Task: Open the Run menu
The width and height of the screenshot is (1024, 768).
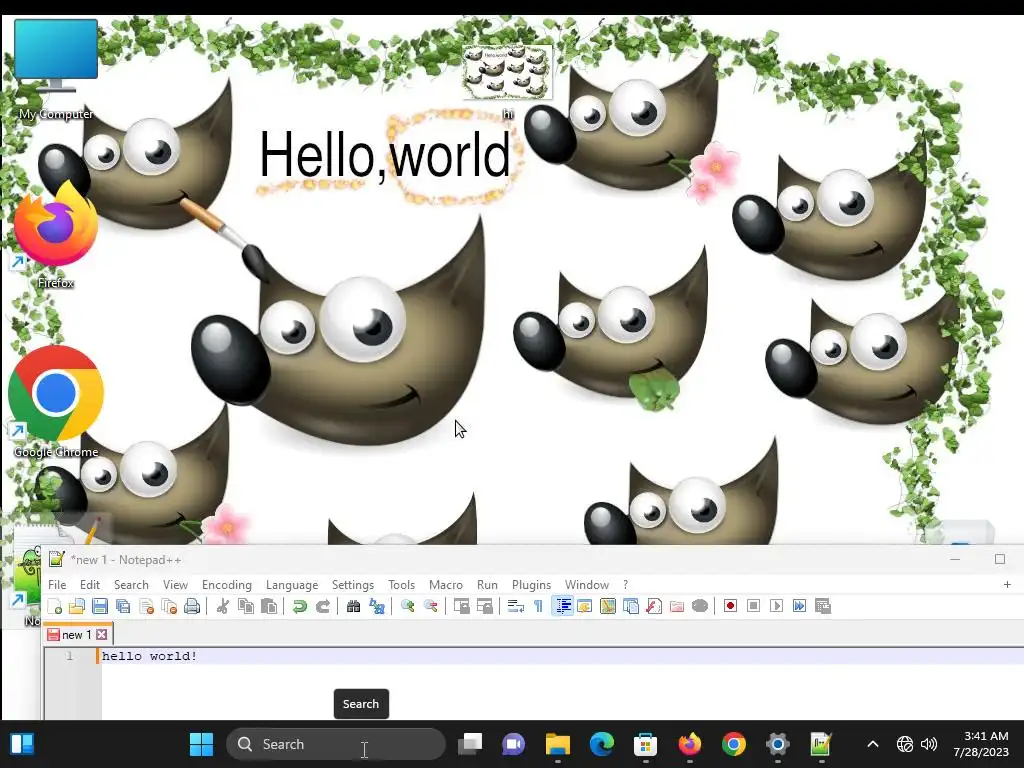Action: pos(487,584)
